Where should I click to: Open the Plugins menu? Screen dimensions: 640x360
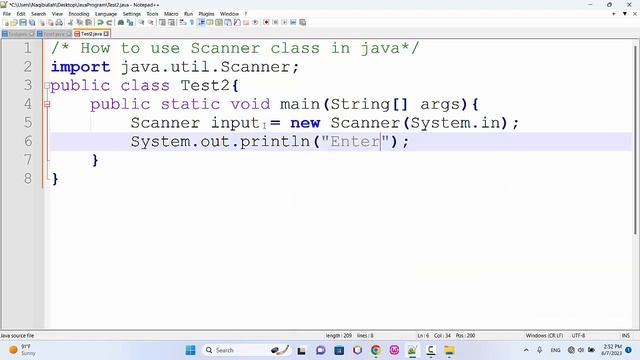click(x=206, y=14)
